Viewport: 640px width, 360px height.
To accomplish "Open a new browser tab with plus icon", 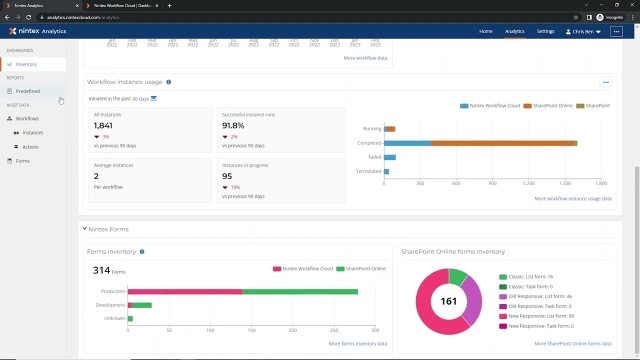I will (x=169, y=6).
